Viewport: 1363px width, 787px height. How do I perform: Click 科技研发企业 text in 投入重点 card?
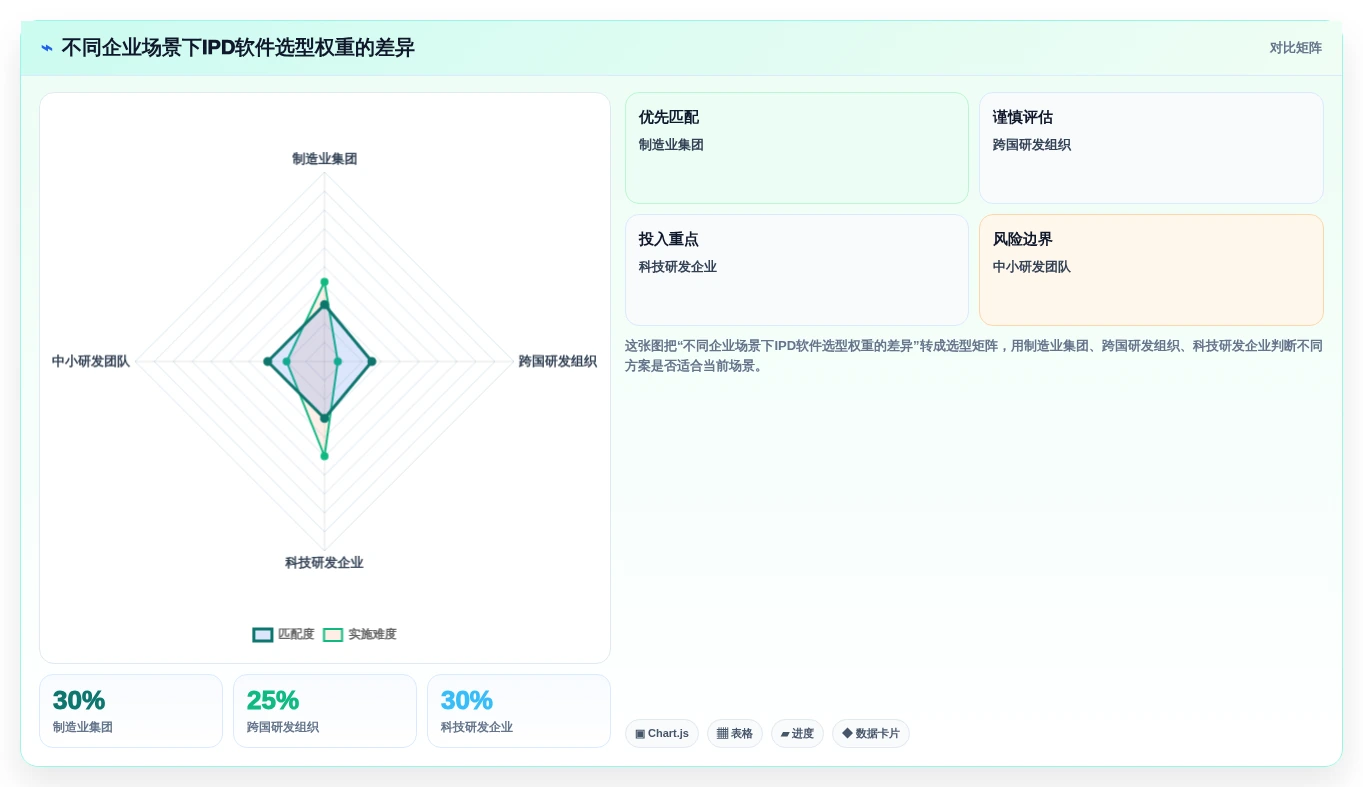678,267
